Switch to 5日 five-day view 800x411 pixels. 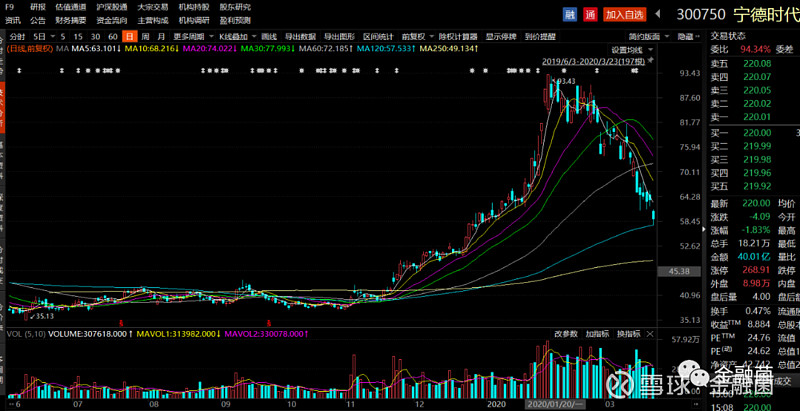click(x=39, y=37)
